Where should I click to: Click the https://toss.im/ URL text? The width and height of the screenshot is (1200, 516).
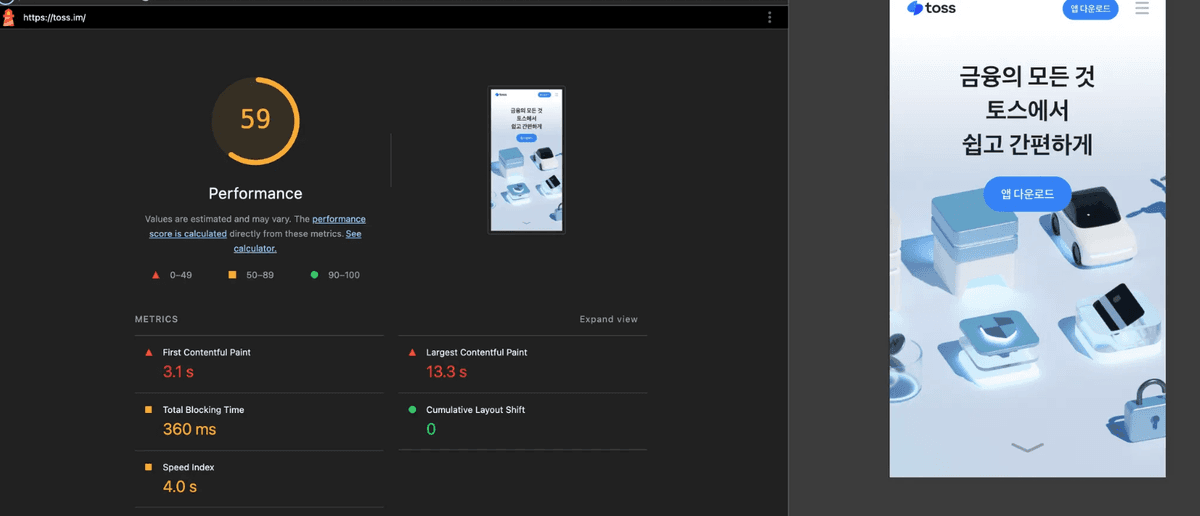[55, 18]
